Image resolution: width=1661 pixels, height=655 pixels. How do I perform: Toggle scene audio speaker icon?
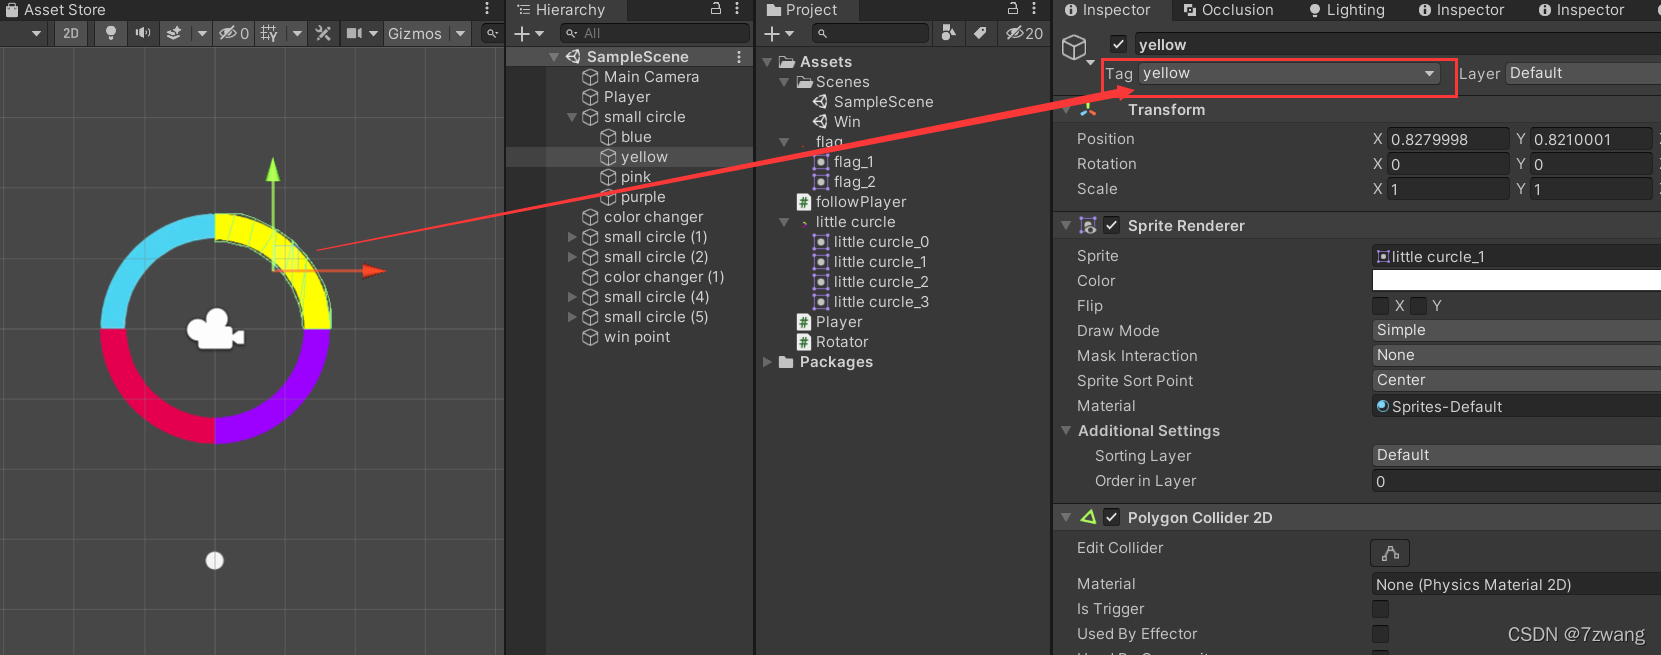tap(143, 33)
